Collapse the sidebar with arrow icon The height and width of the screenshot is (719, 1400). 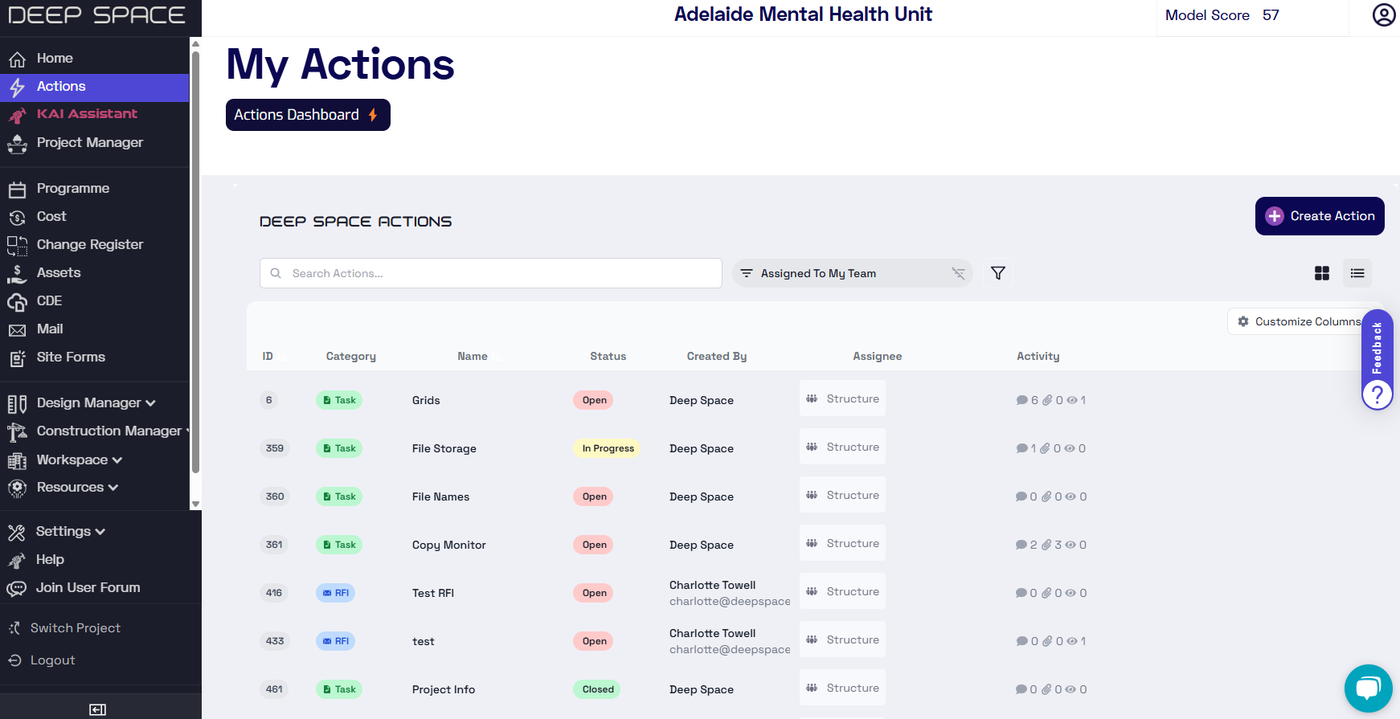(x=97, y=709)
